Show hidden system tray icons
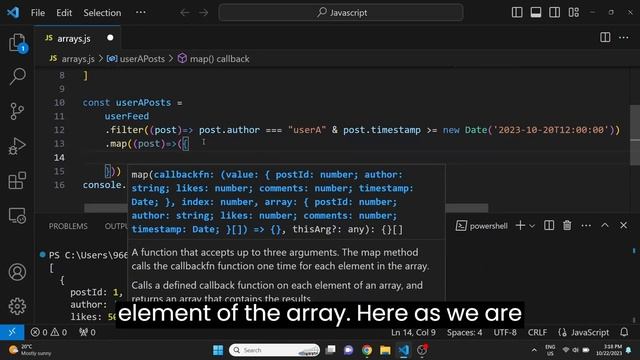The width and height of the screenshot is (640, 360). 534,350
